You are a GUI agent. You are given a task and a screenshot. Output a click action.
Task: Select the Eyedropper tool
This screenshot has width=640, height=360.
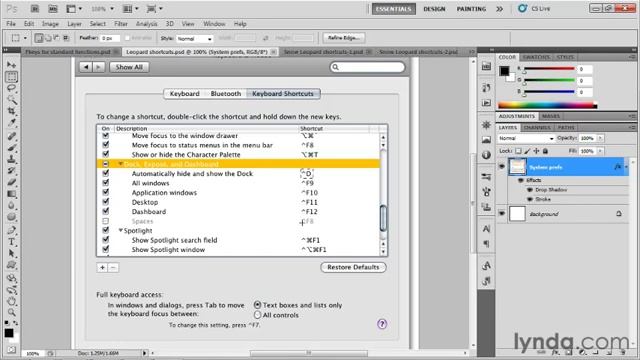[11, 122]
